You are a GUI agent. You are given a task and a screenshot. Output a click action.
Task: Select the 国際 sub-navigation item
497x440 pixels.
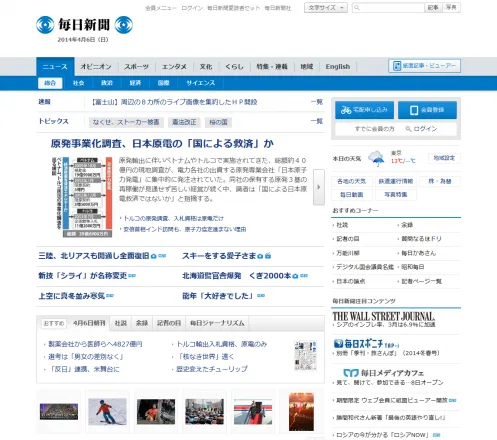(163, 83)
